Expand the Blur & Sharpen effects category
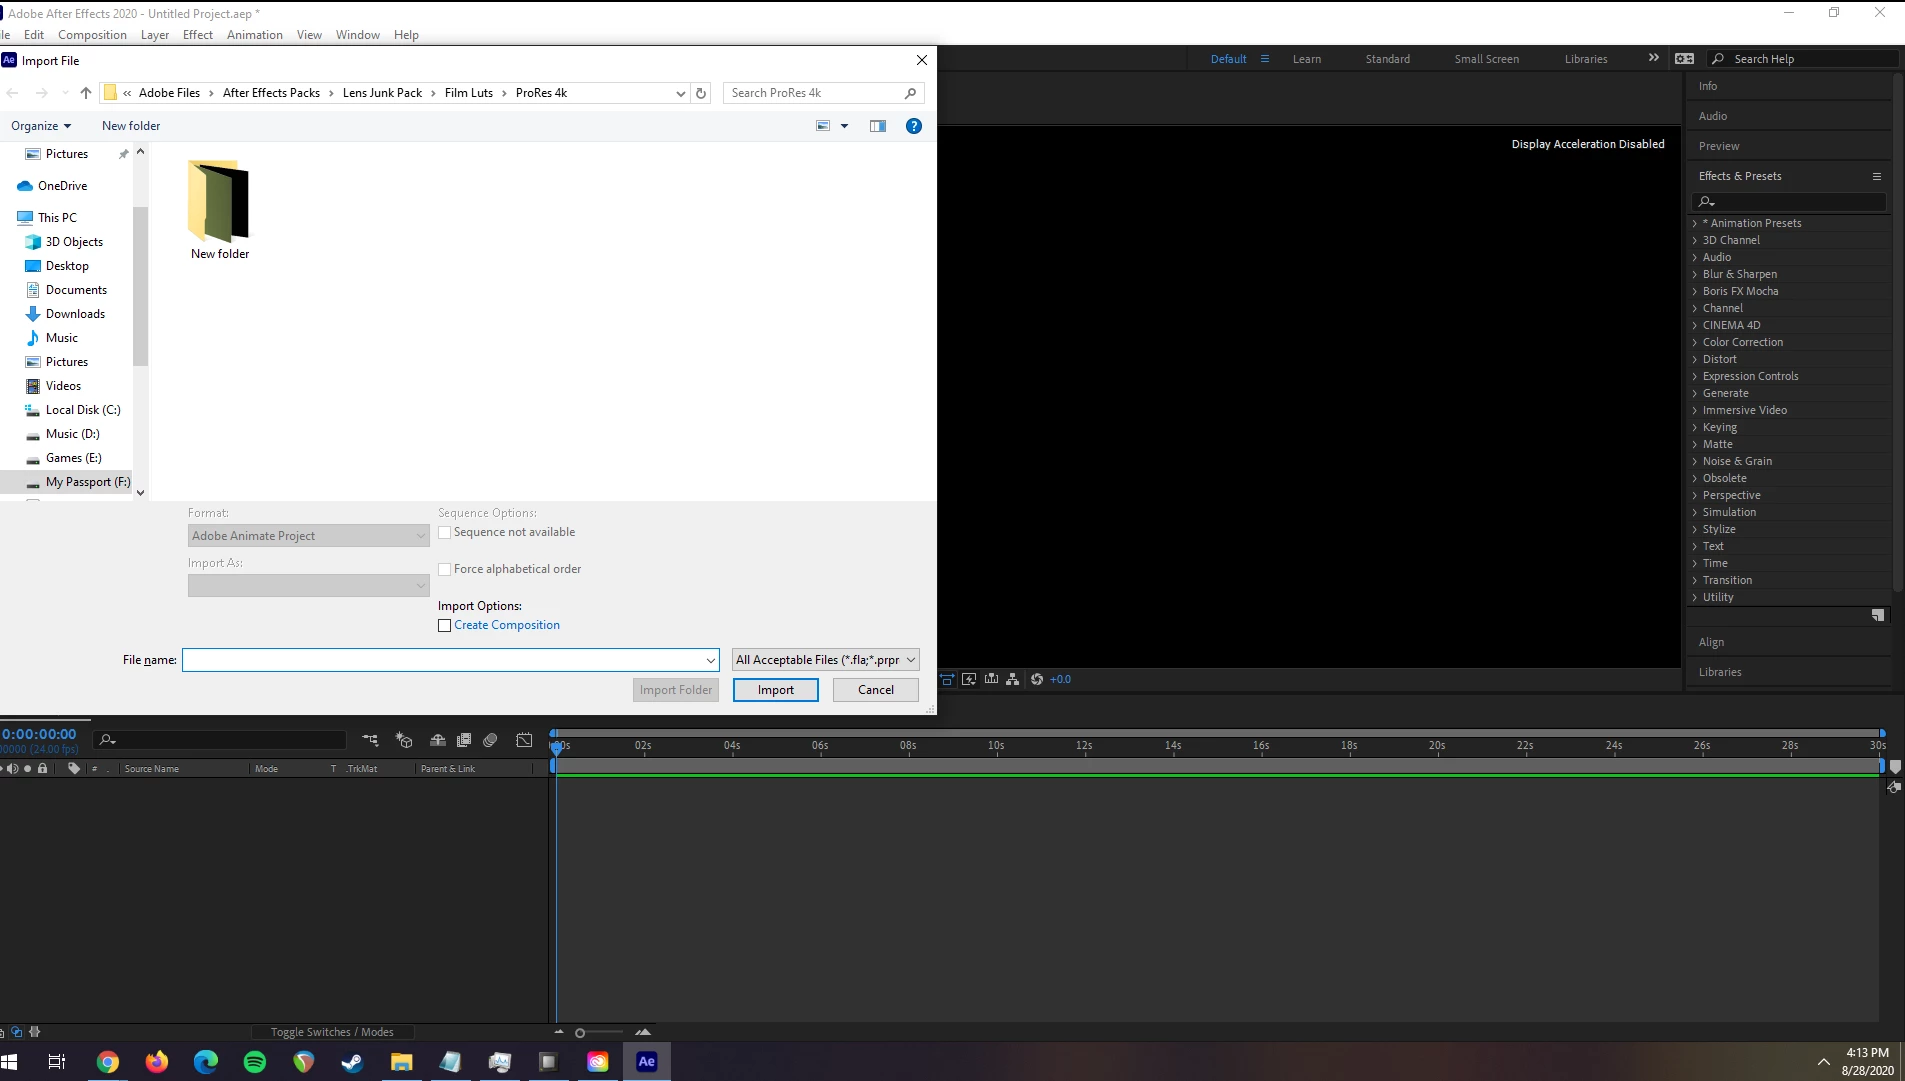This screenshot has height=1081, width=1905. 1695,274
